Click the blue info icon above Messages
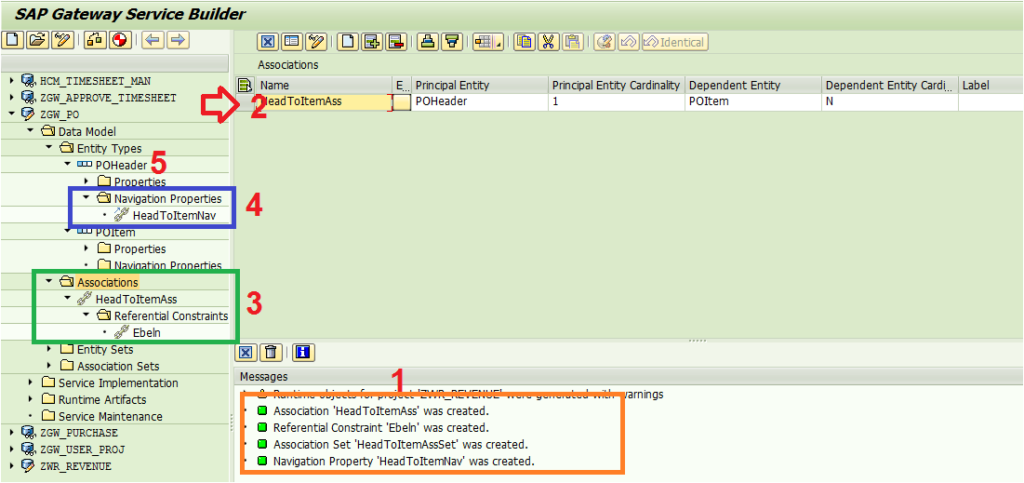This screenshot has height=483, width=1024. coord(302,353)
